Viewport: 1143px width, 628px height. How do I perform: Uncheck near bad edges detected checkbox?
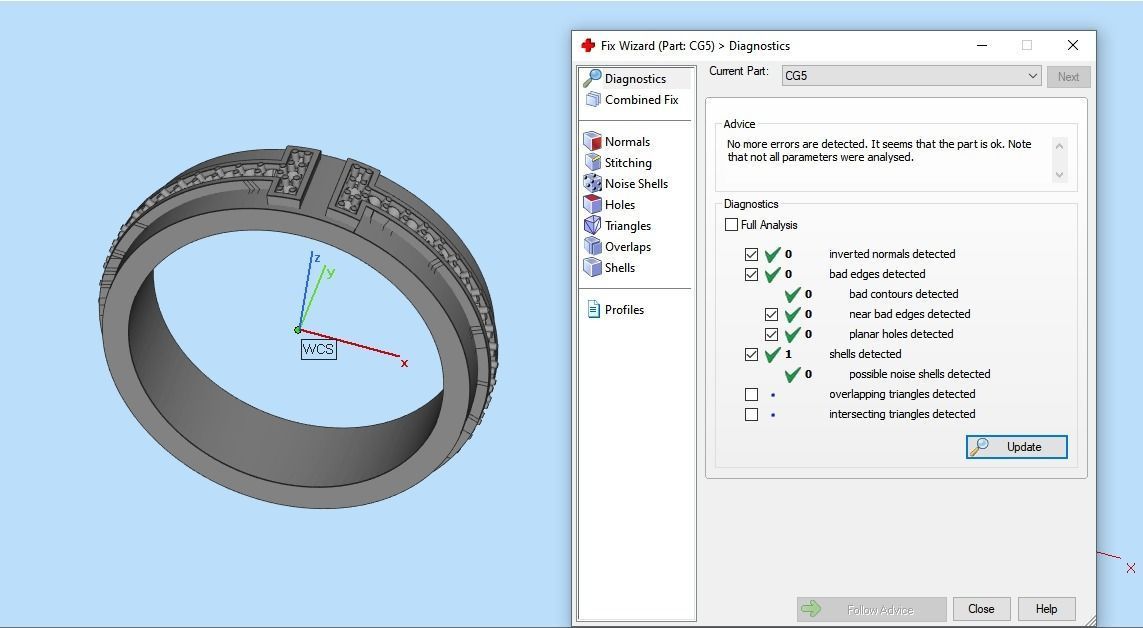pos(771,315)
